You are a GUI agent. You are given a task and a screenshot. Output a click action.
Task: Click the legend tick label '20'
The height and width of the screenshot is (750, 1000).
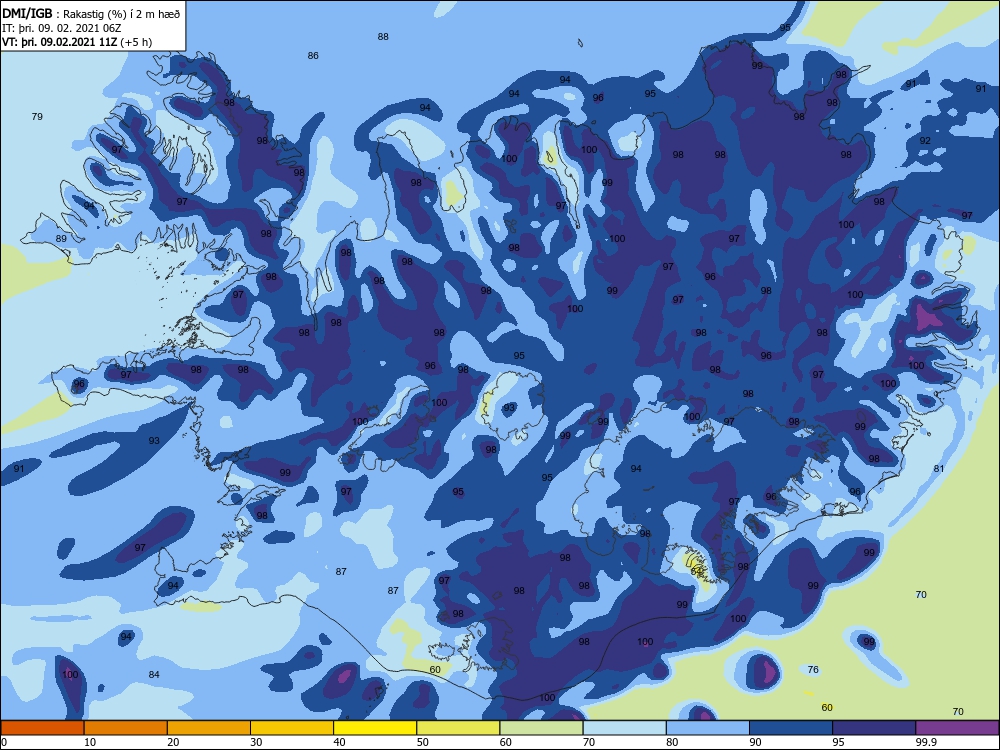click(173, 742)
